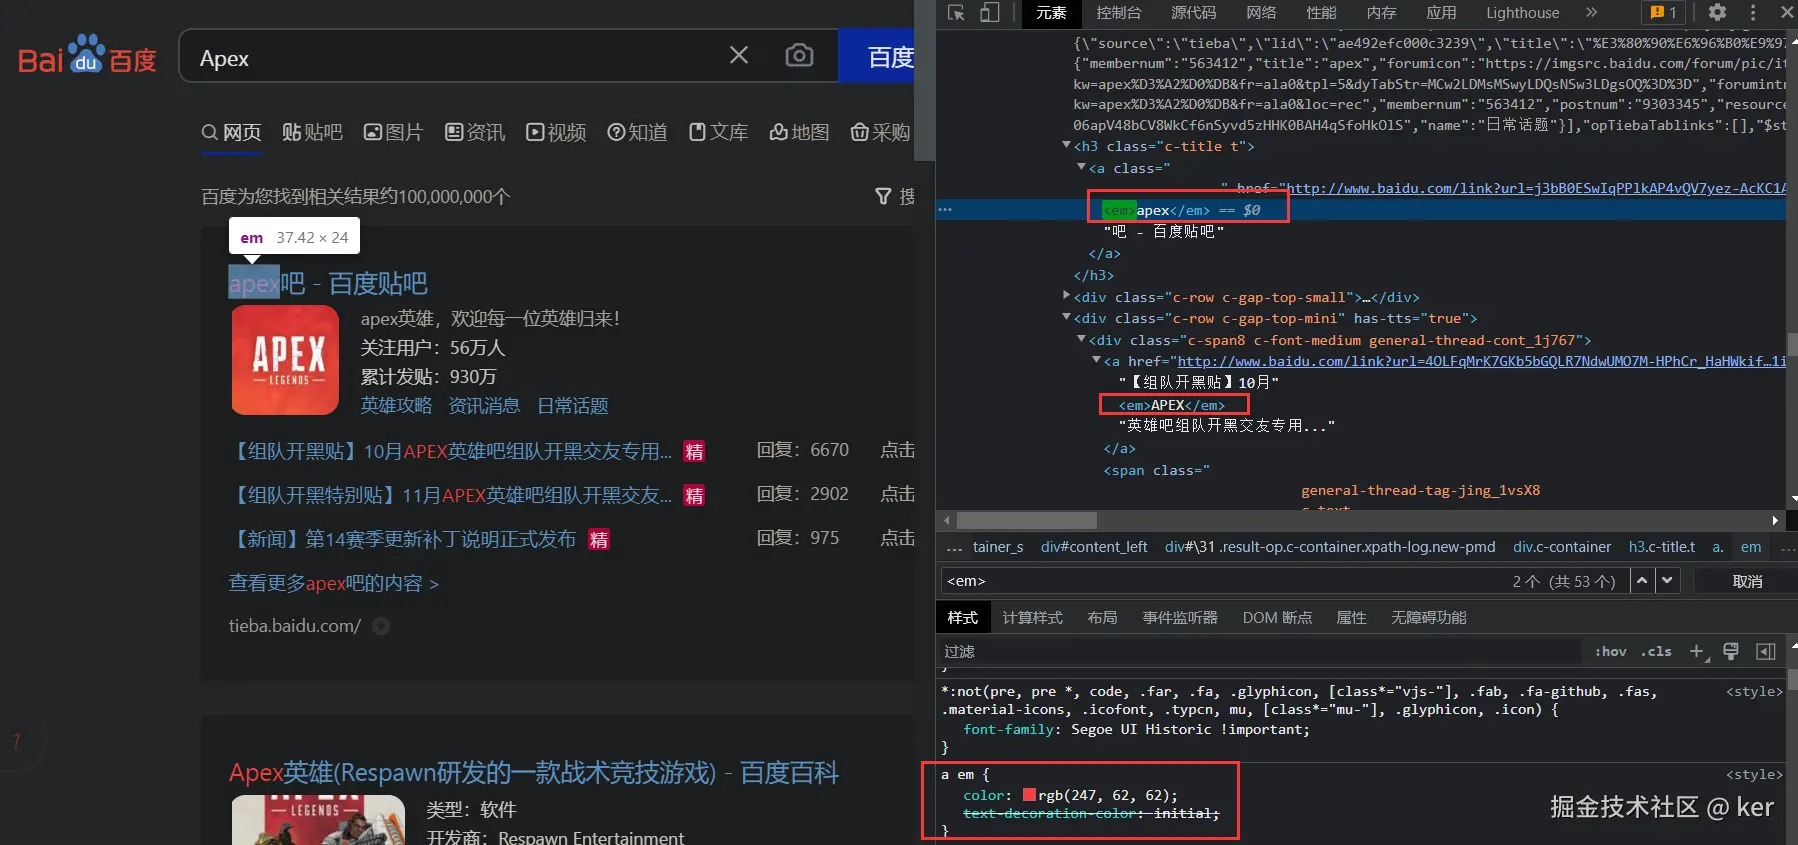
Task: Click the Baidu logo
Action: tap(87, 56)
